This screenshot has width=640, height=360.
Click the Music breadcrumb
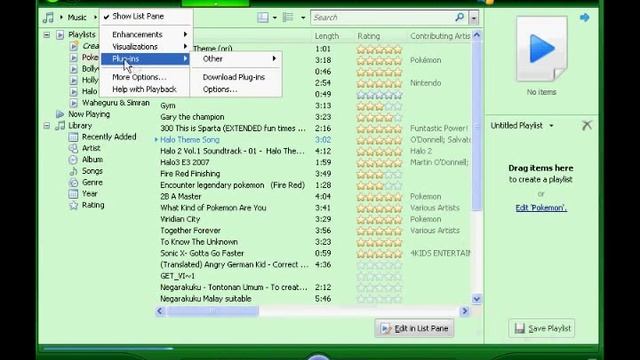77,17
